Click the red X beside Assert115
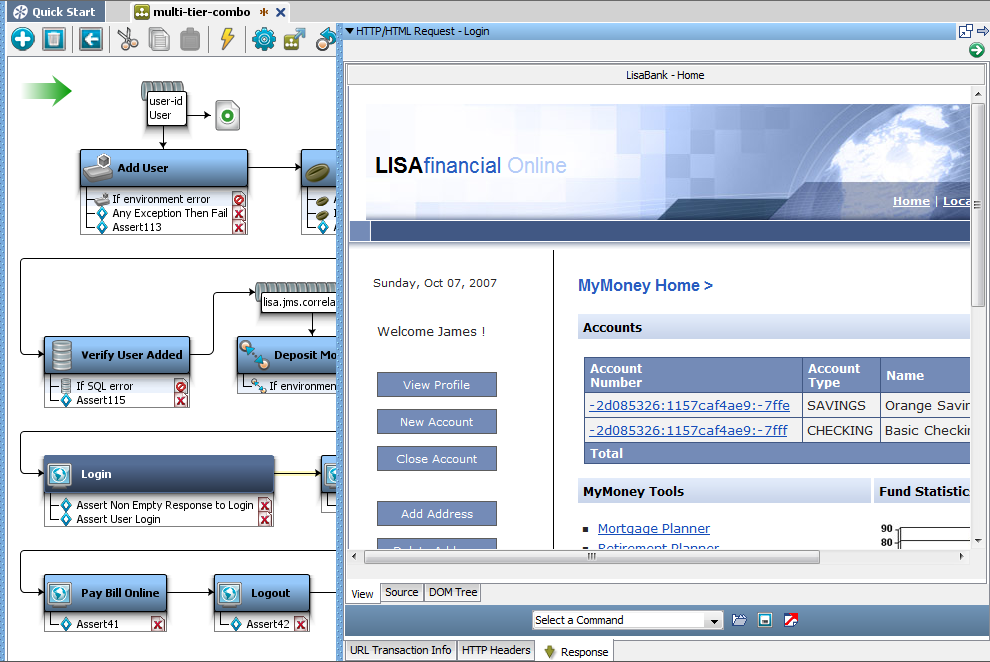The image size is (990, 662). (x=181, y=401)
